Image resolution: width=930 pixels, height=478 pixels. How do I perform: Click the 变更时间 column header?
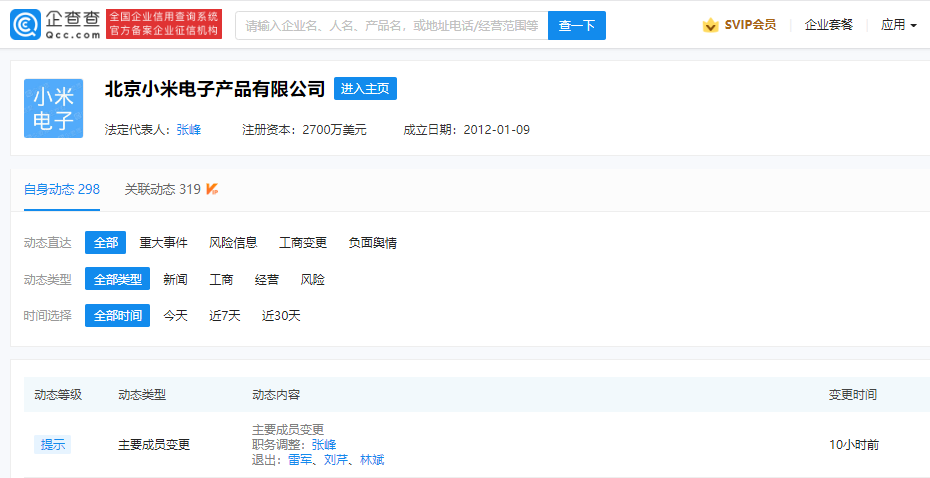click(x=853, y=394)
